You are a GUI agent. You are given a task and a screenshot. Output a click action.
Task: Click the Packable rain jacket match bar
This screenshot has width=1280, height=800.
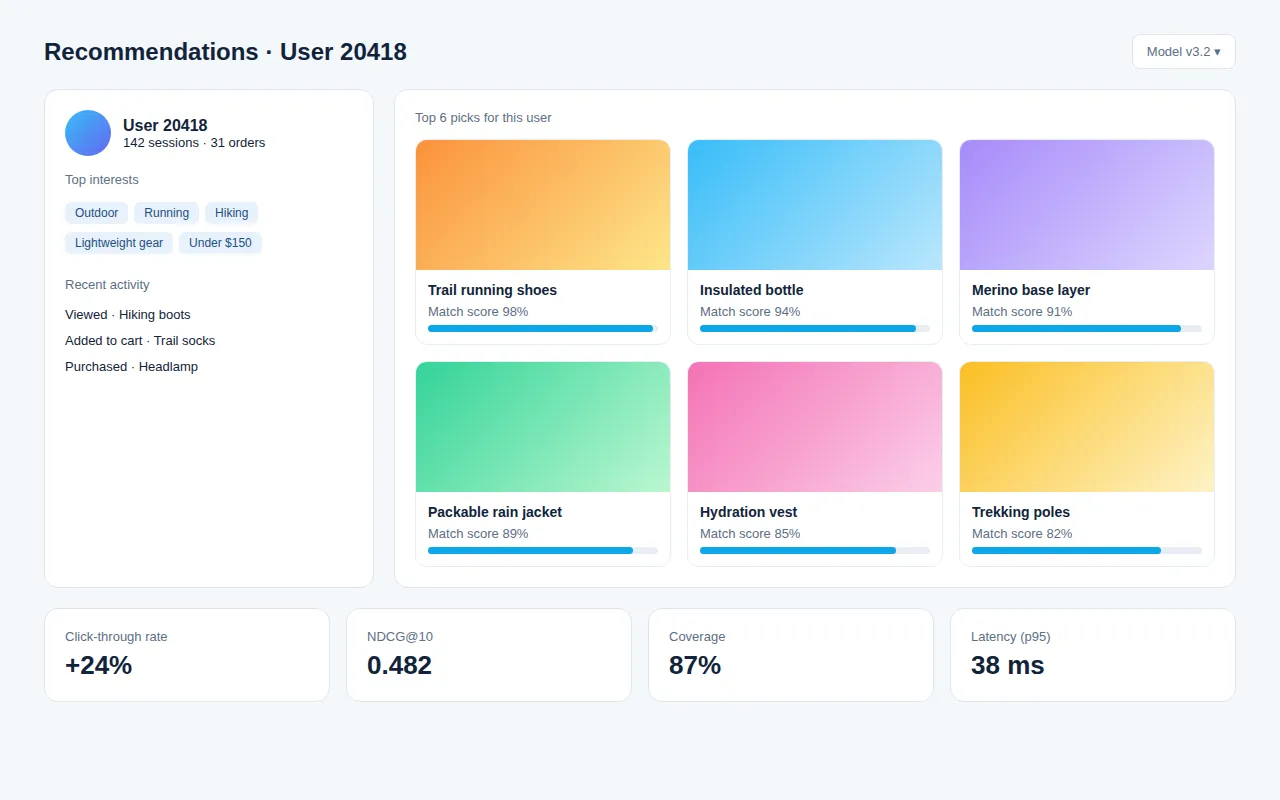point(543,550)
